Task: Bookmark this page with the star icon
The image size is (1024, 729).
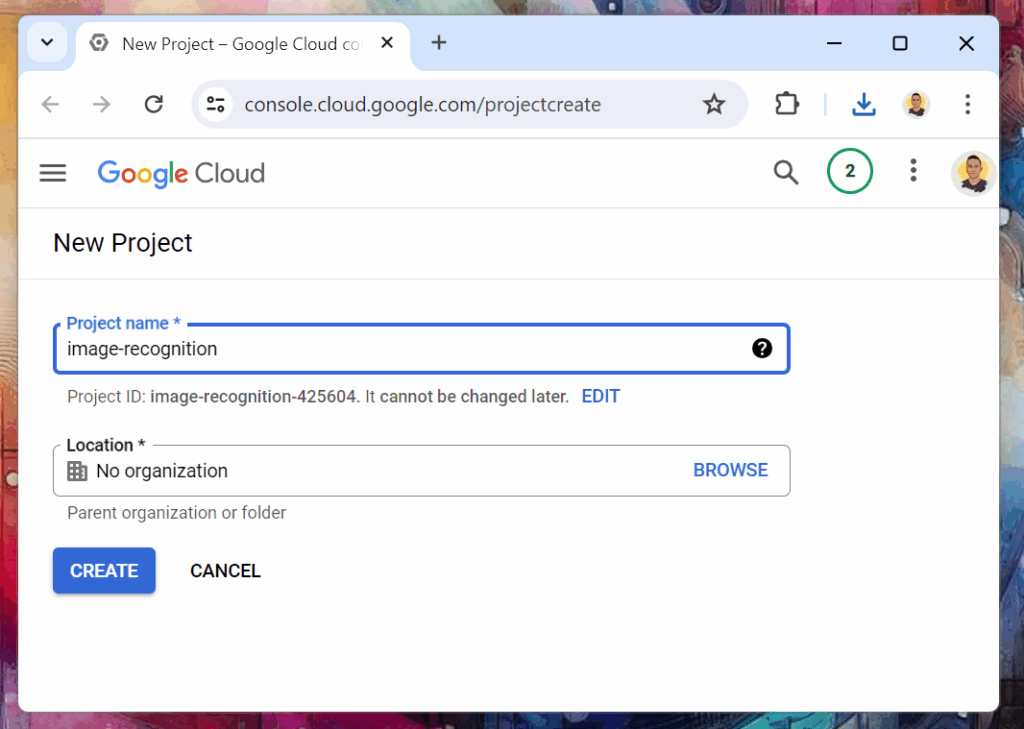Action: [714, 104]
